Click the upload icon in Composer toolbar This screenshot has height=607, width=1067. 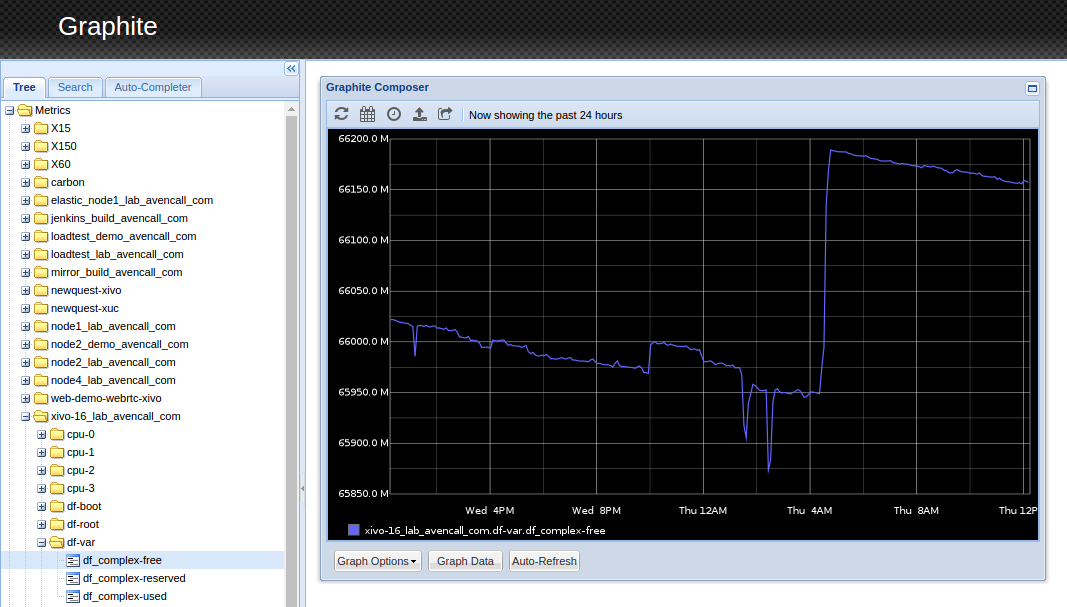click(420, 114)
